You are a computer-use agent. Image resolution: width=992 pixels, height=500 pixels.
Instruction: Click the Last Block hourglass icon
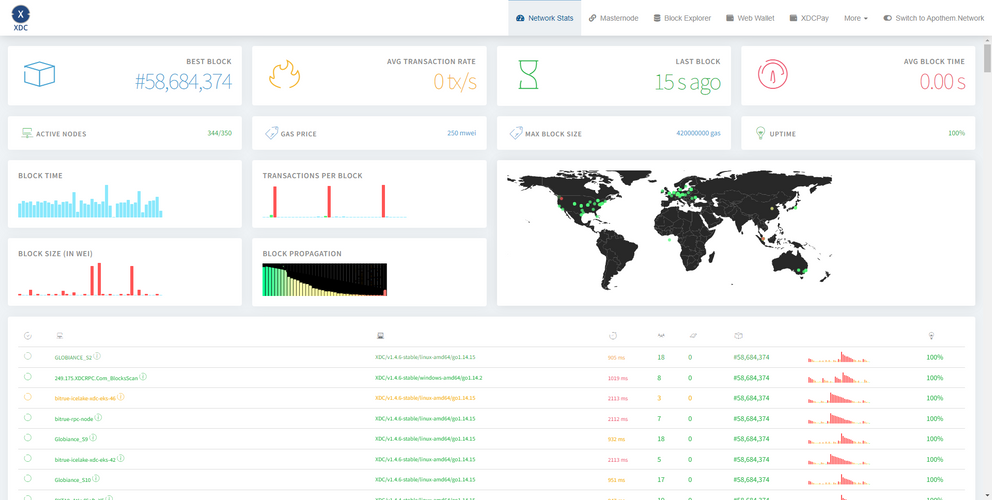point(527,75)
